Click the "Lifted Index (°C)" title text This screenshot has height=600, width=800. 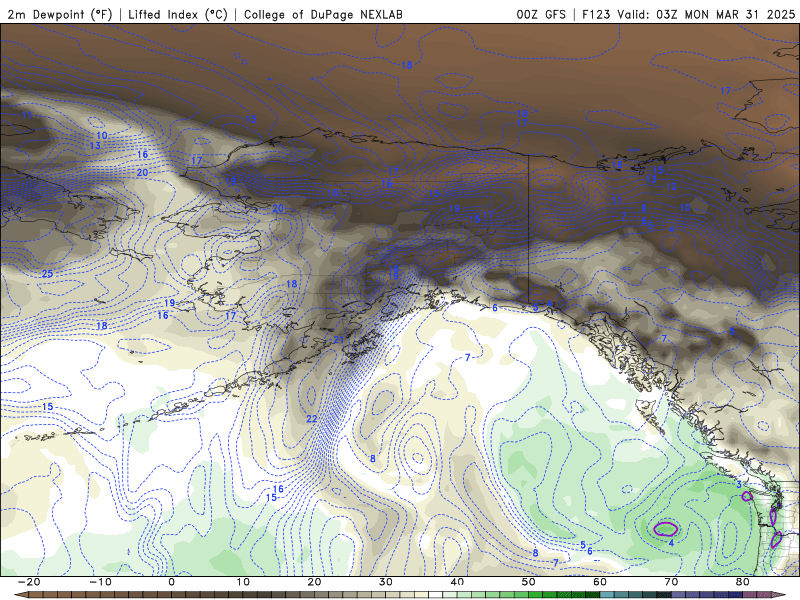(178, 14)
